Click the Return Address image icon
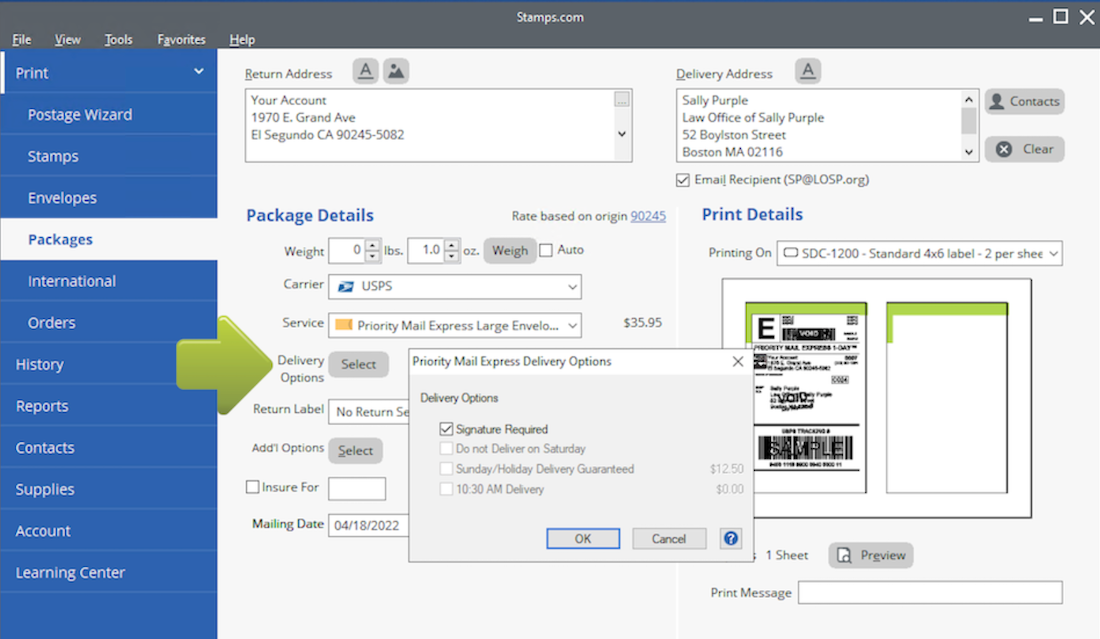The width and height of the screenshot is (1100, 639). (396, 71)
